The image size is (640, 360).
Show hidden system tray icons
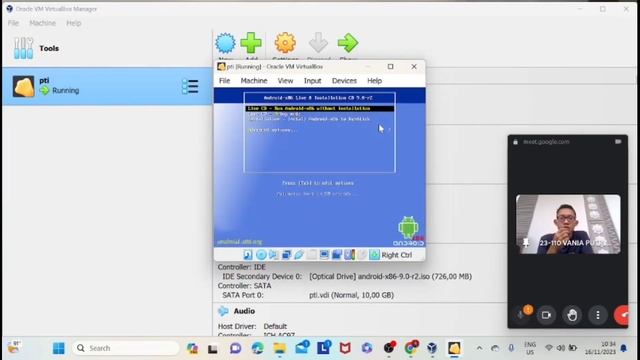[x=480, y=348]
